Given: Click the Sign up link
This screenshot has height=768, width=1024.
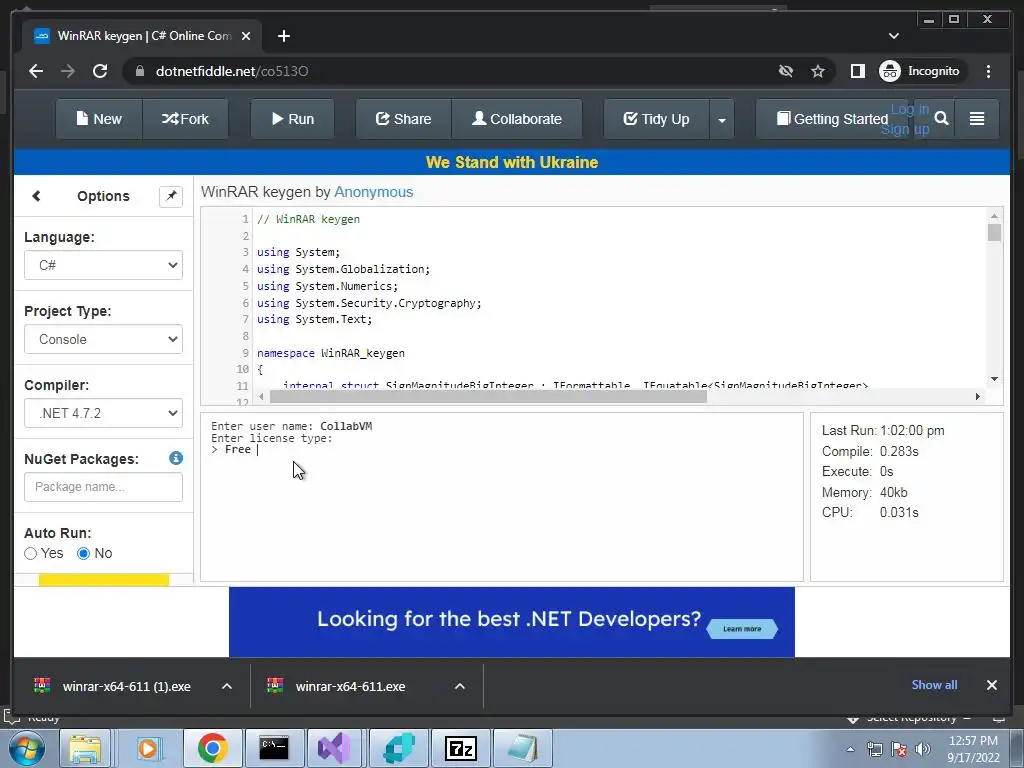Looking at the screenshot, I should (905, 129).
